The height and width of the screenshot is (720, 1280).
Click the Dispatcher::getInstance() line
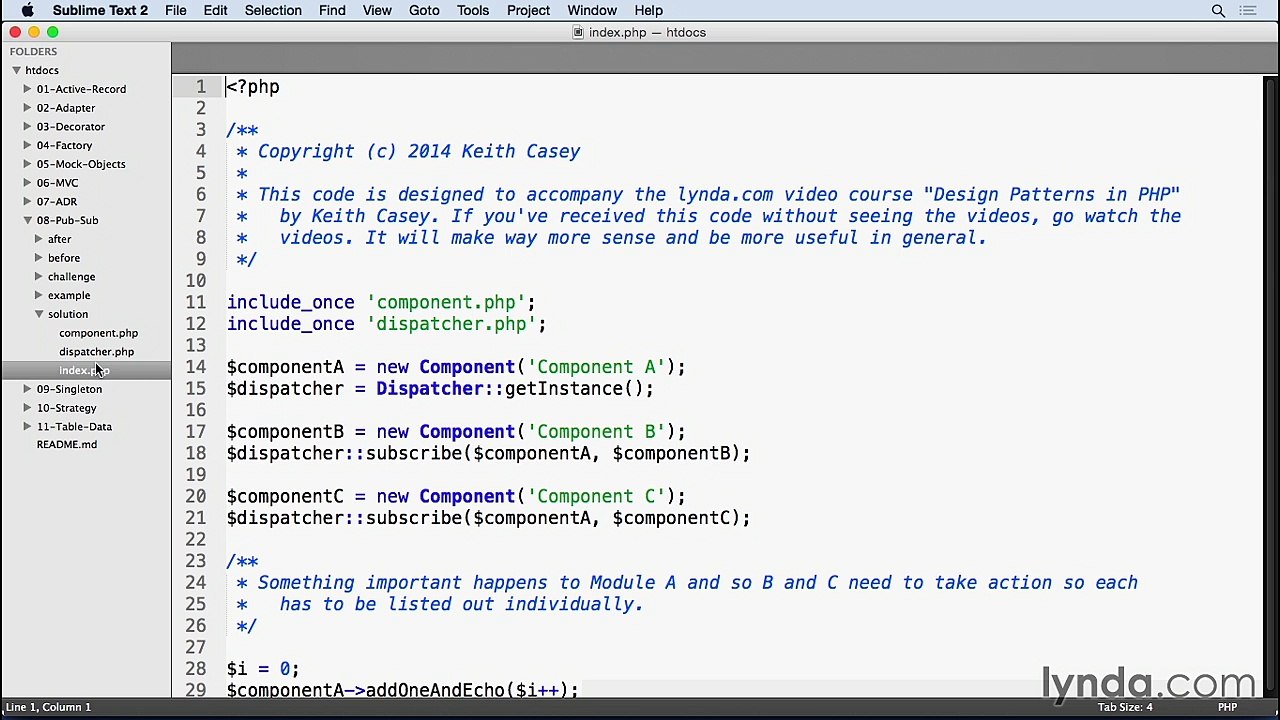[440, 389]
